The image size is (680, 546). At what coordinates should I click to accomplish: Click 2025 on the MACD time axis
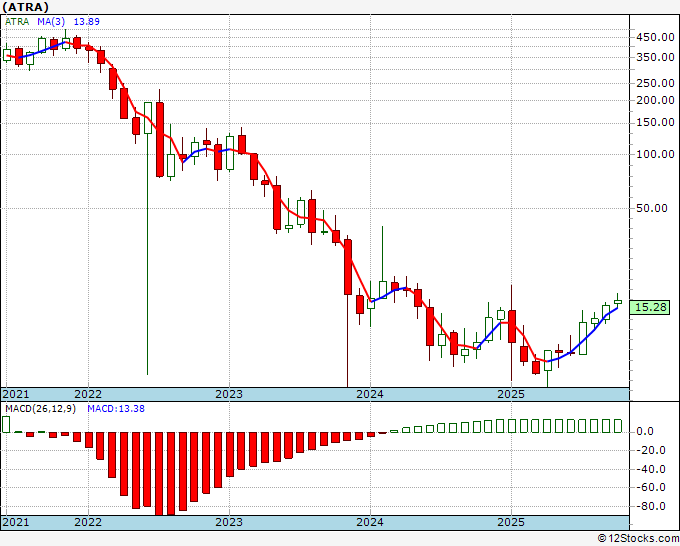point(511,522)
